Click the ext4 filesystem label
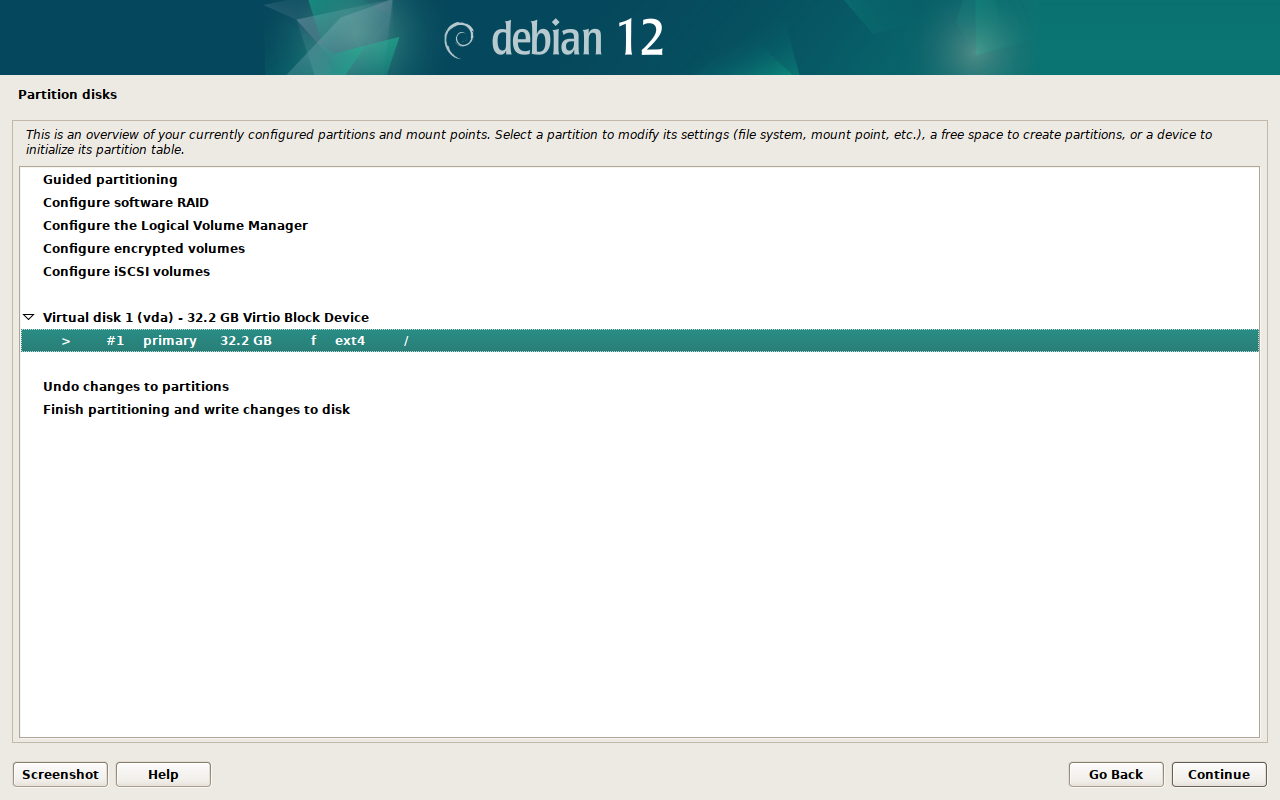The height and width of the screenshot is (800, 1280). (x=350, y=341)
